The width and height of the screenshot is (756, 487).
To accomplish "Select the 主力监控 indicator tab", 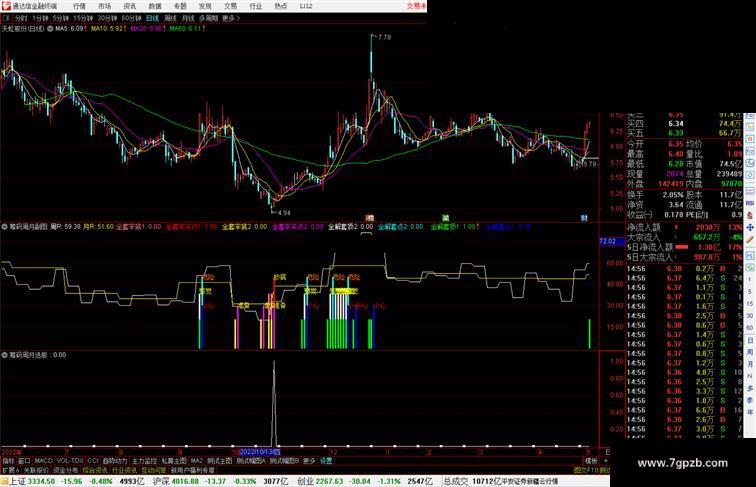I will coord(145,461).
